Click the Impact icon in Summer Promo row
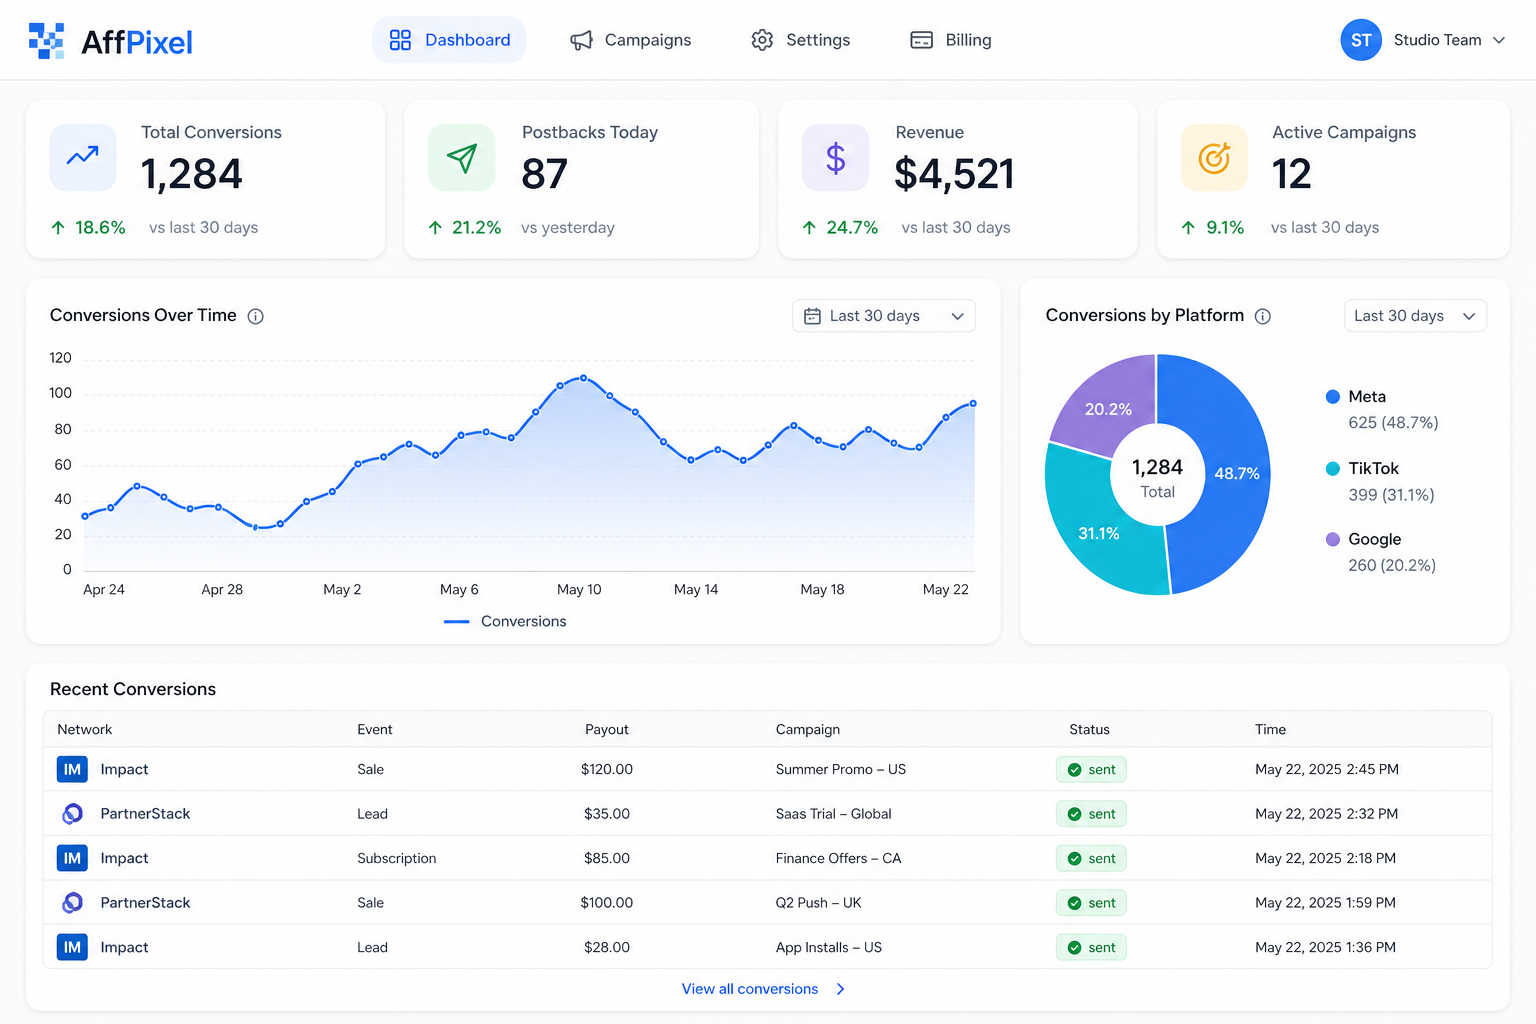The image size is (1536, 1024). point(72,769)
